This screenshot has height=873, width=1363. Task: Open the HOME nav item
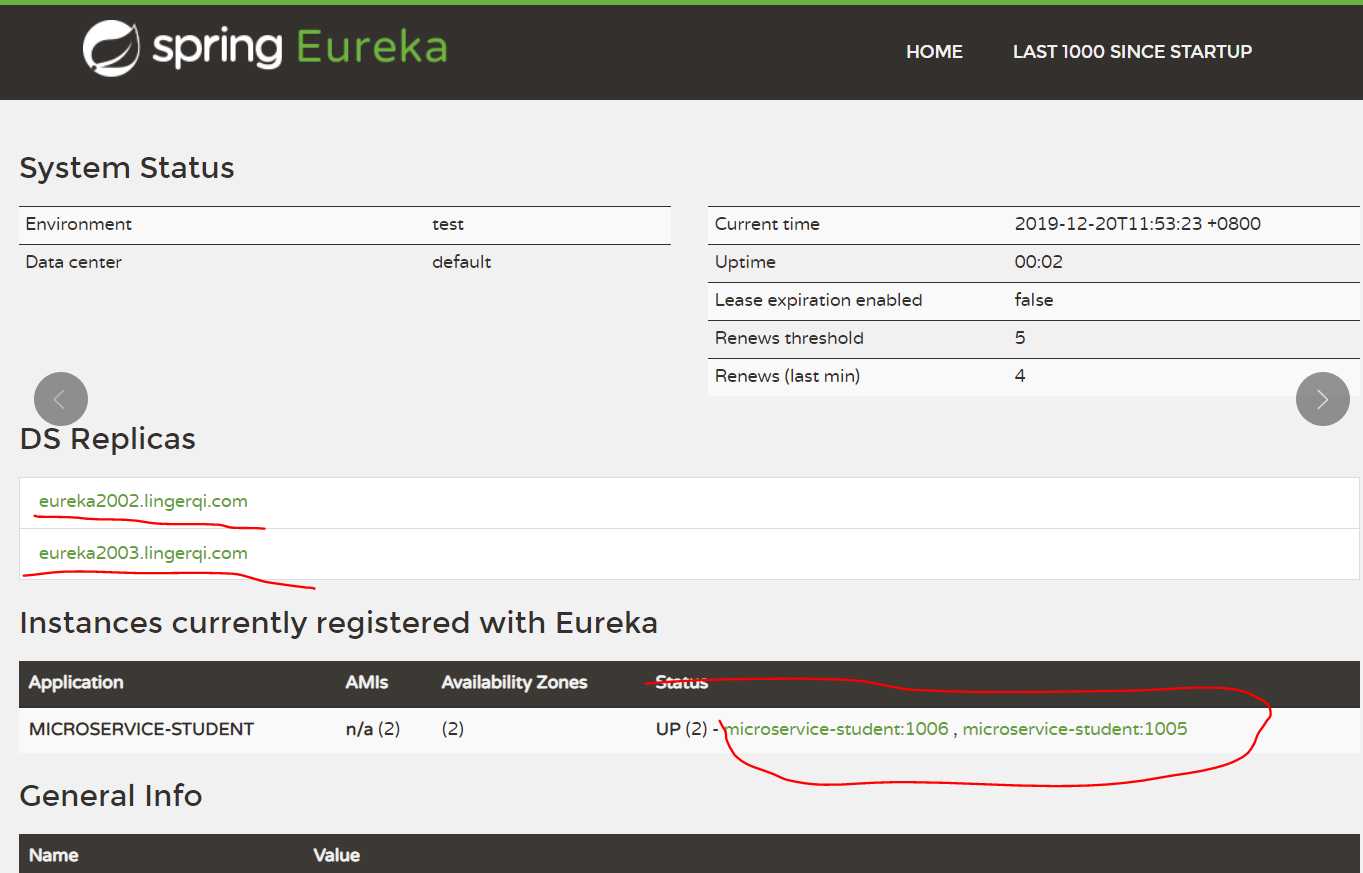[934, 52]
